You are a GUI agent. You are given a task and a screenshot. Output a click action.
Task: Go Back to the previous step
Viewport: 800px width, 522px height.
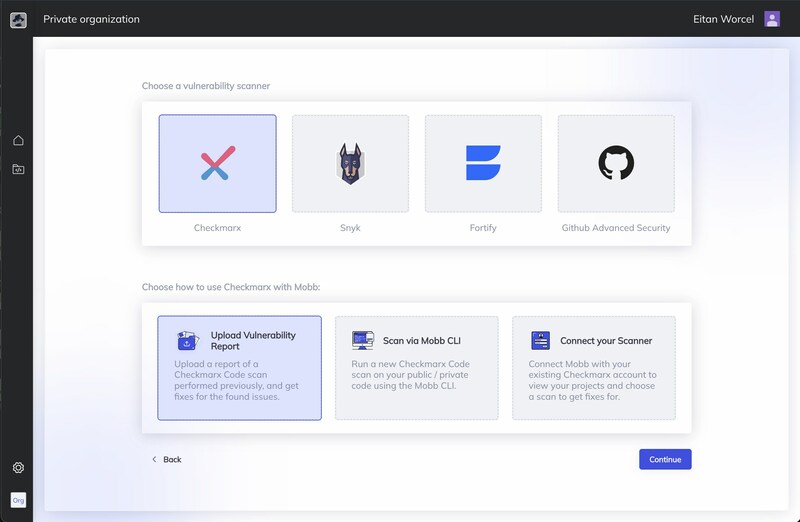[167, 459]
